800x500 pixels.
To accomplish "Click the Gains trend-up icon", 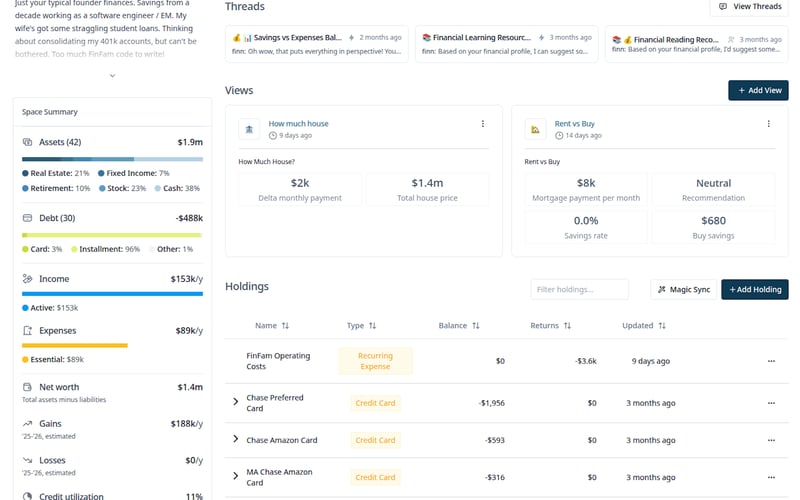I will click(28, 423).
